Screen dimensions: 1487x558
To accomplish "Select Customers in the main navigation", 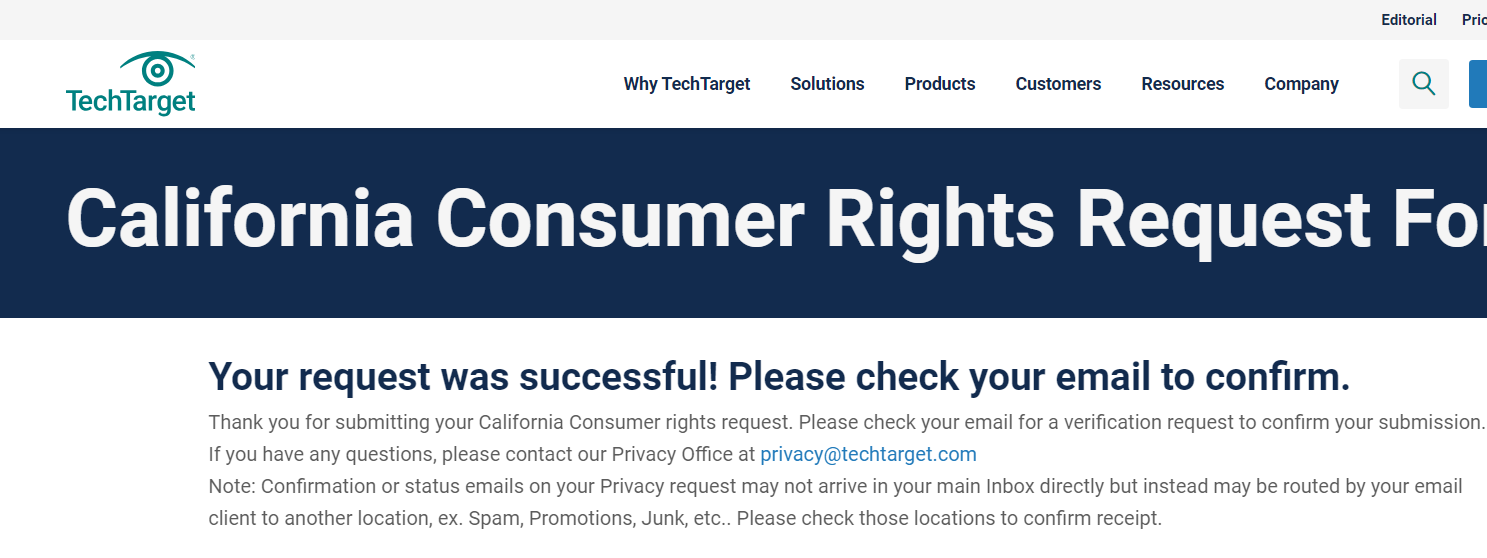I will pyautogui.click(x=1058, y=84).
